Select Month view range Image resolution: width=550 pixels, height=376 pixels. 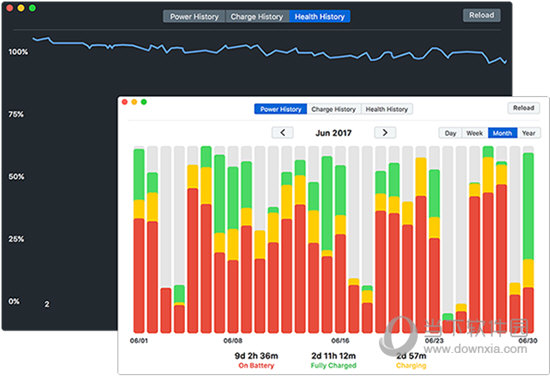pos(502,133)
